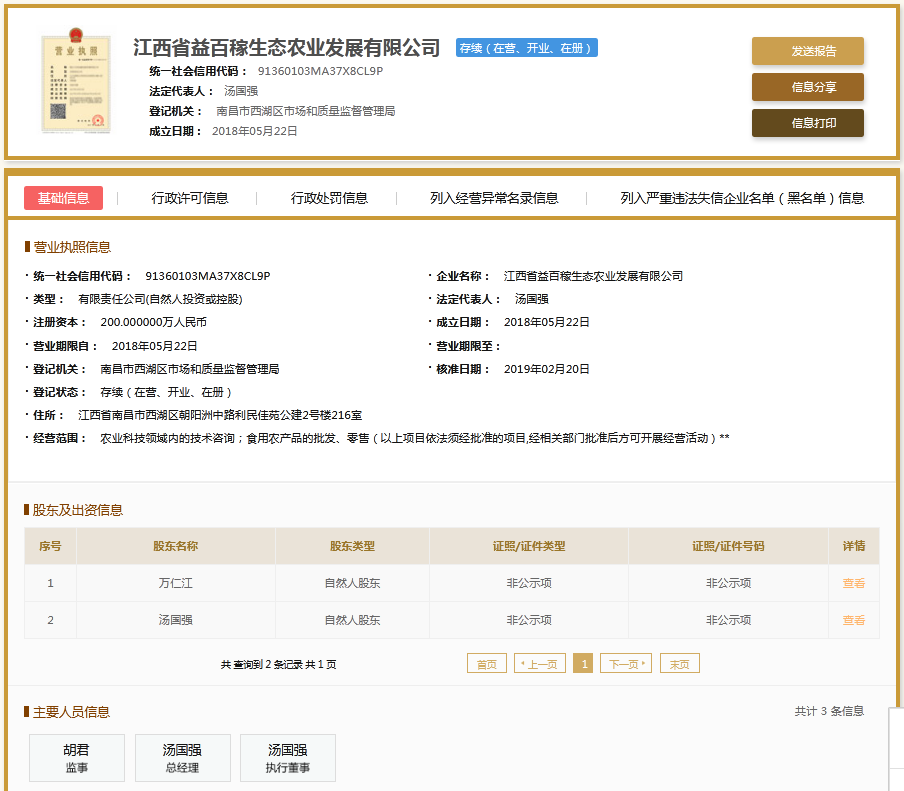The height and width of the screenshot is (791, 904).
Task: Click next page 下一页 button
Action: click(x=626, y=664)
